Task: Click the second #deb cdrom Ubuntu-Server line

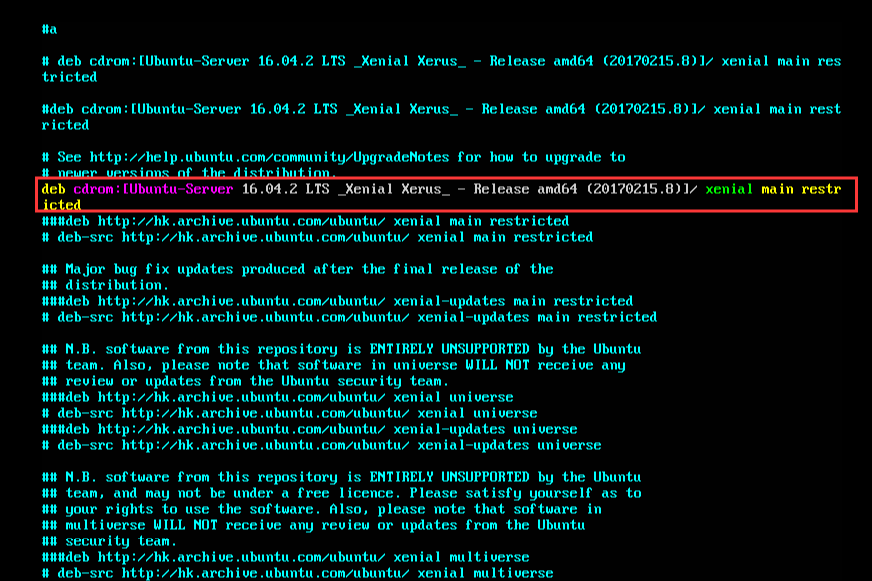Action: click(x=300, y=109)
